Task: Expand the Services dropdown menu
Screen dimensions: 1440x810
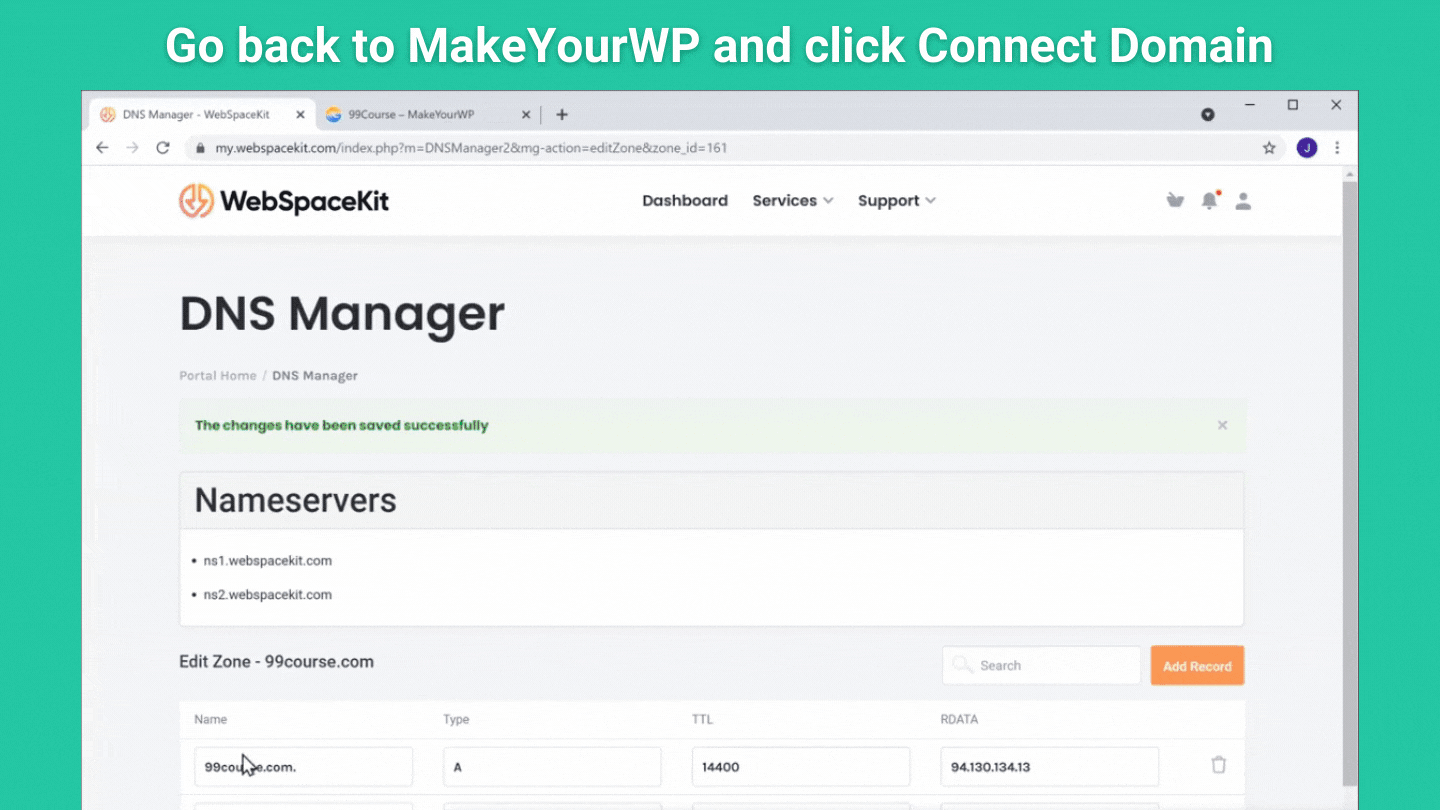Action: coord(792,201)
